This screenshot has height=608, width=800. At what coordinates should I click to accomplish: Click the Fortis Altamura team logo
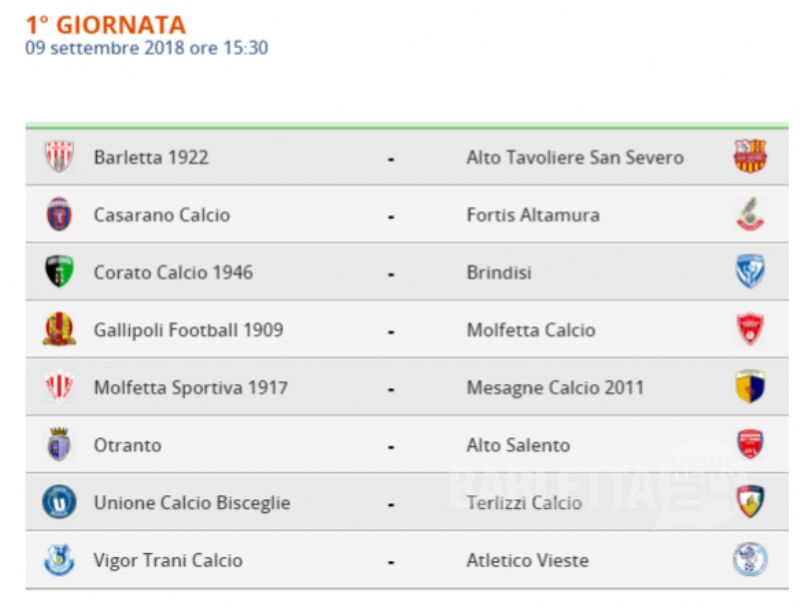coord(750,214)
